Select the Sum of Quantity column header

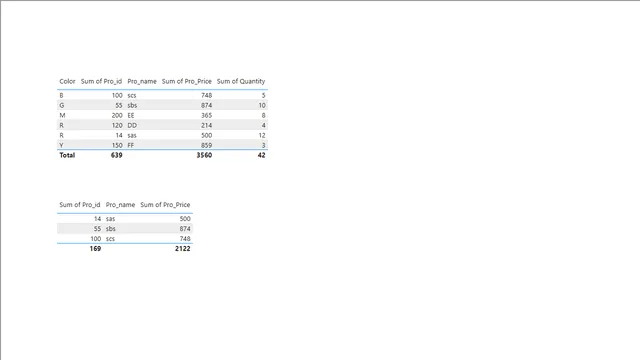coord(241,81)
